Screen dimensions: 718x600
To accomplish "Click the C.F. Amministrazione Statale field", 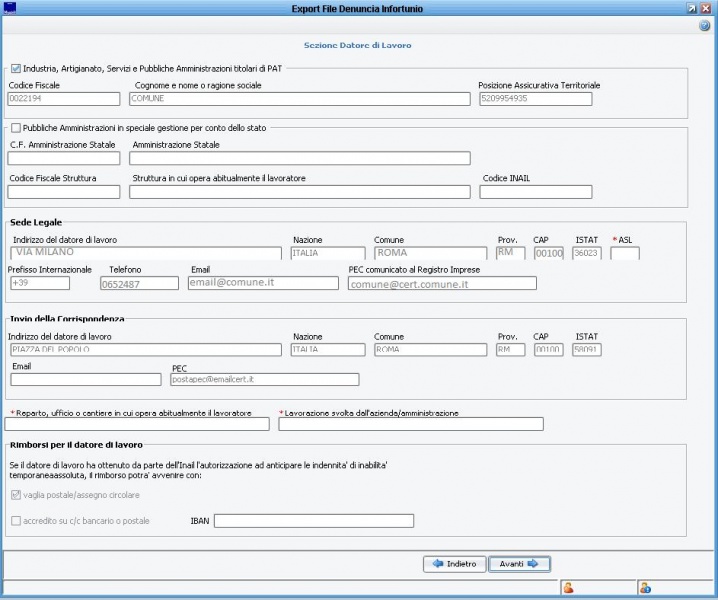I will [64, 158].
